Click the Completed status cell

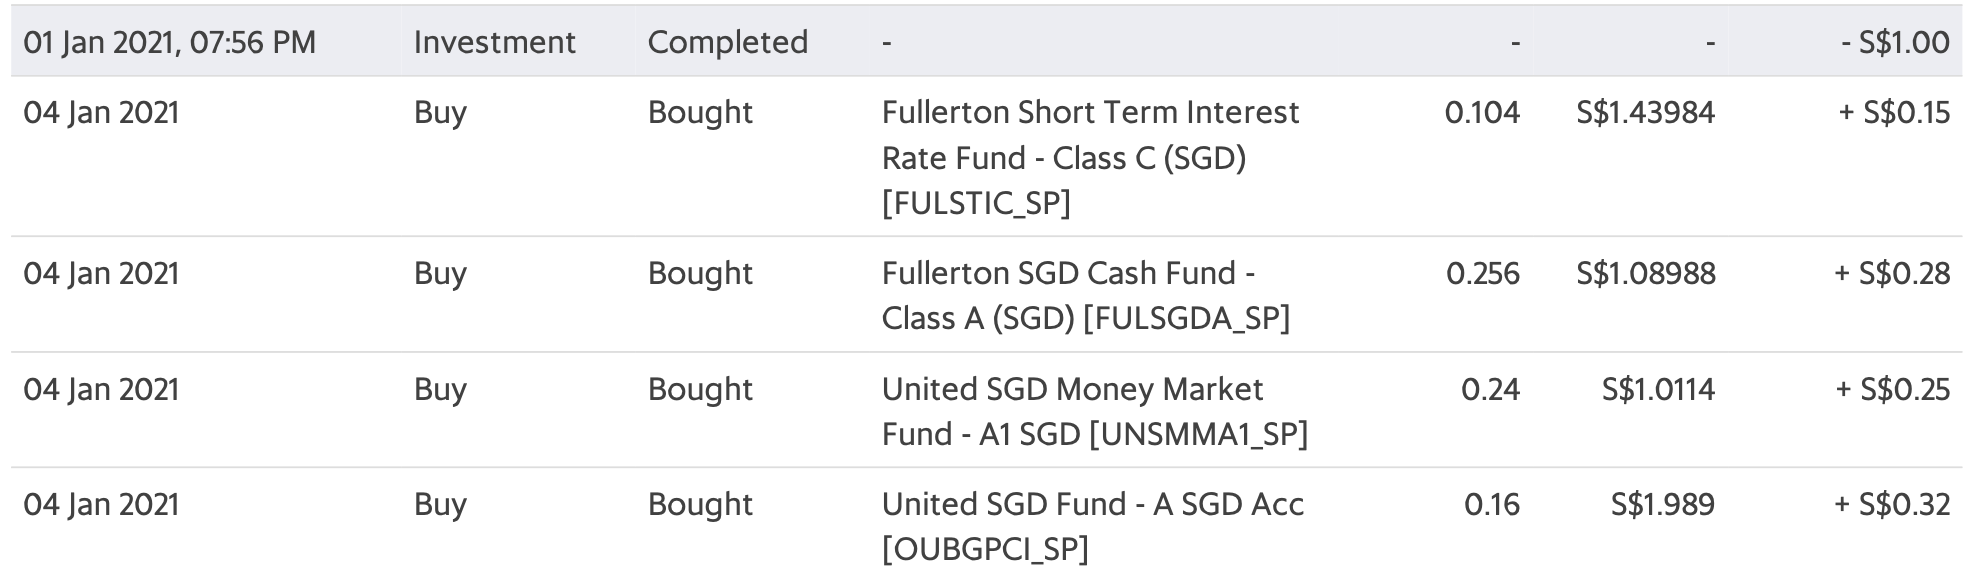pos(727,42)
